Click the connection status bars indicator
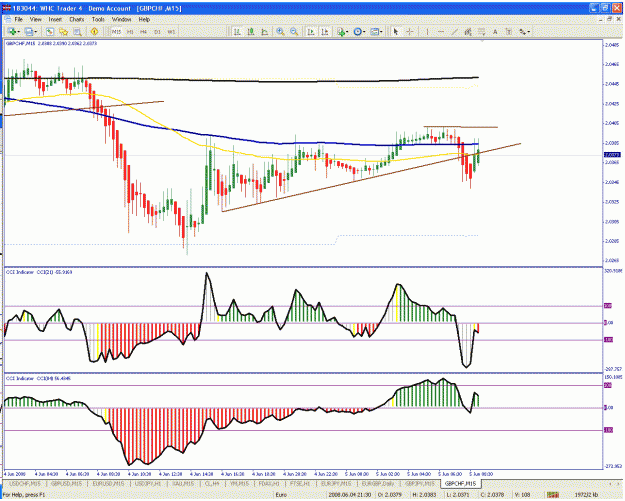Viewport: 625px width, 501px height. pyautogui.click(x=552, y=495)
